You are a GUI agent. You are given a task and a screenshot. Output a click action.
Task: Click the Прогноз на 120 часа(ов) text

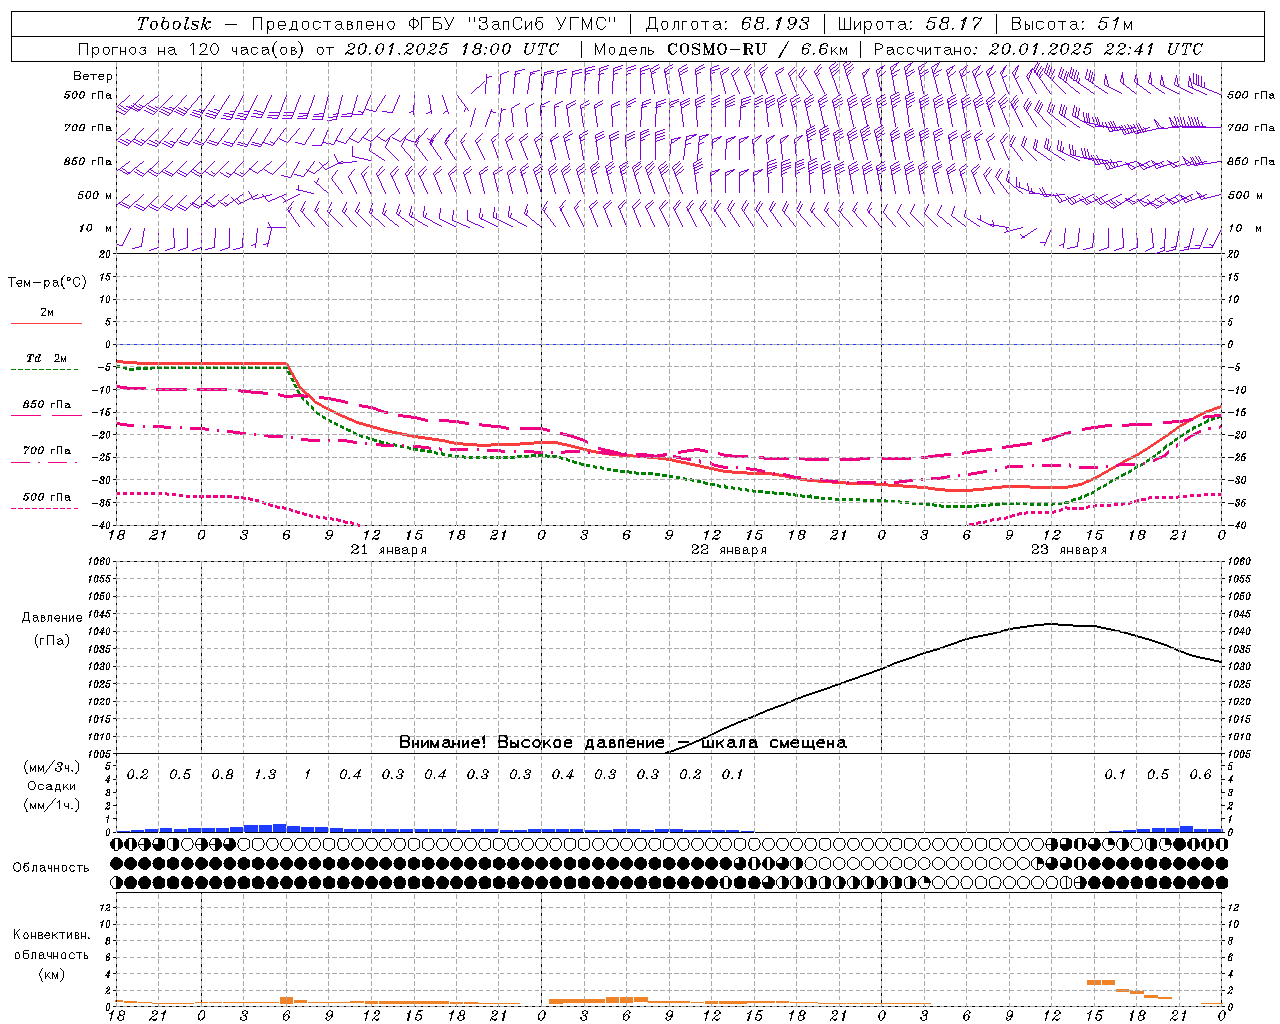tap(192, 49)
